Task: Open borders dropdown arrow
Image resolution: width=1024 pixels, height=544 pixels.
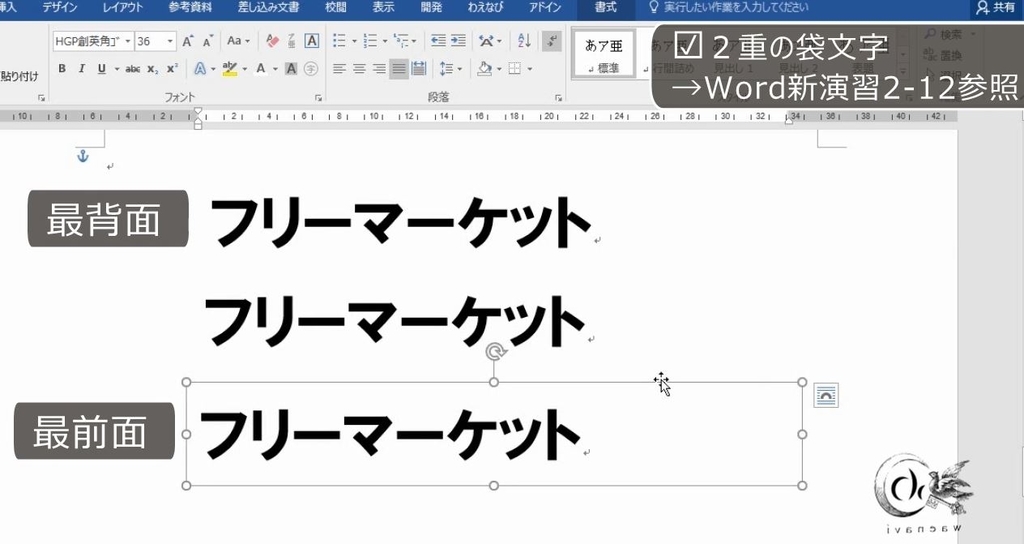Action: pos(530,69)
